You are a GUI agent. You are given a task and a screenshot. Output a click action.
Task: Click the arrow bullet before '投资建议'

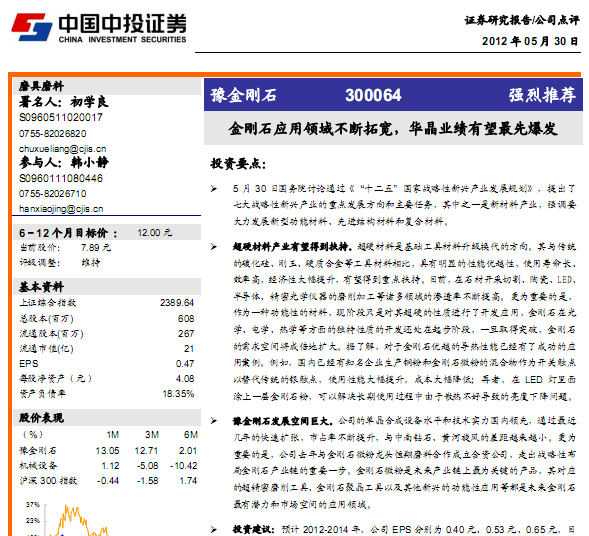pos(214,530)
